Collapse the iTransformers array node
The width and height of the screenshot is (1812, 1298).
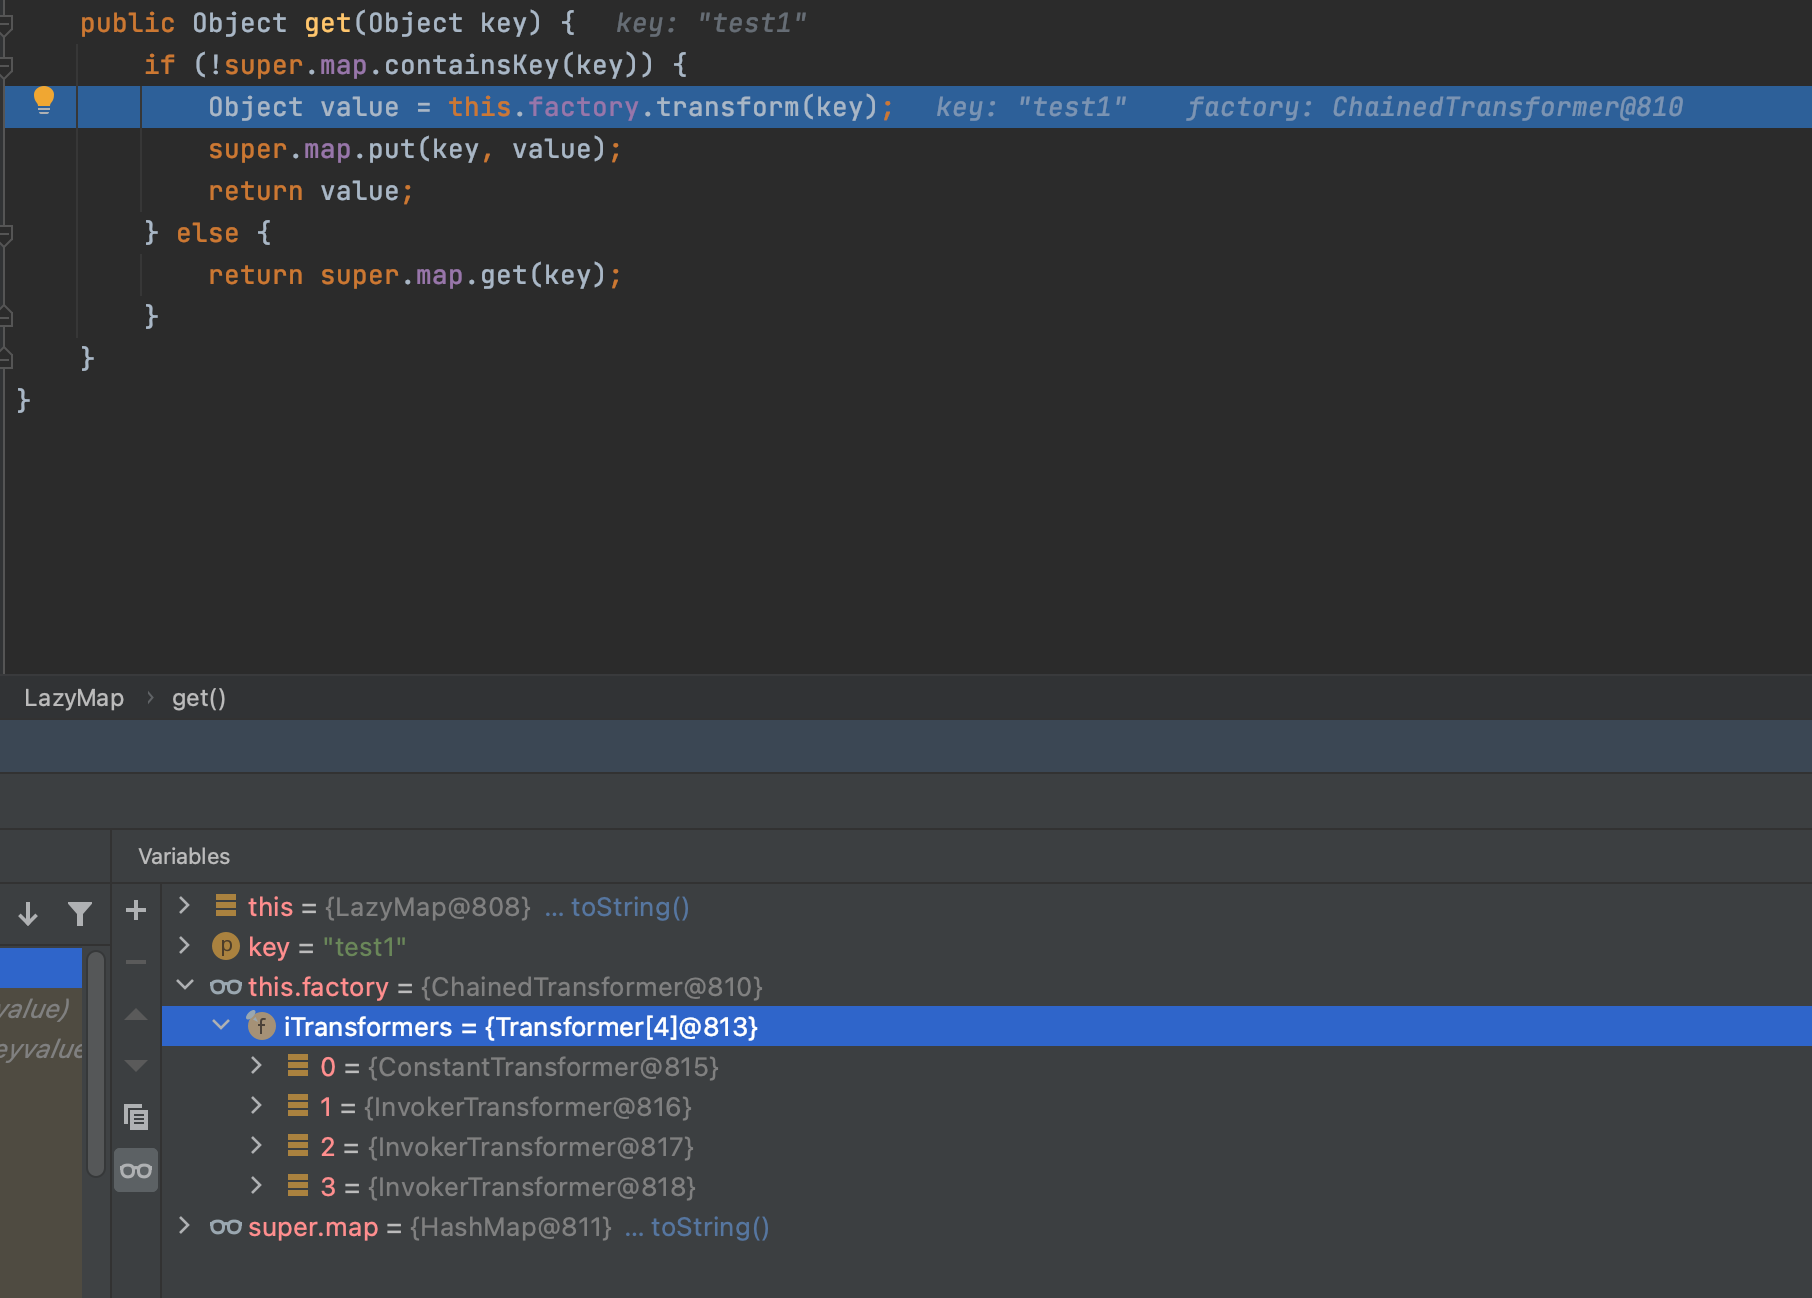(221, 1026)
